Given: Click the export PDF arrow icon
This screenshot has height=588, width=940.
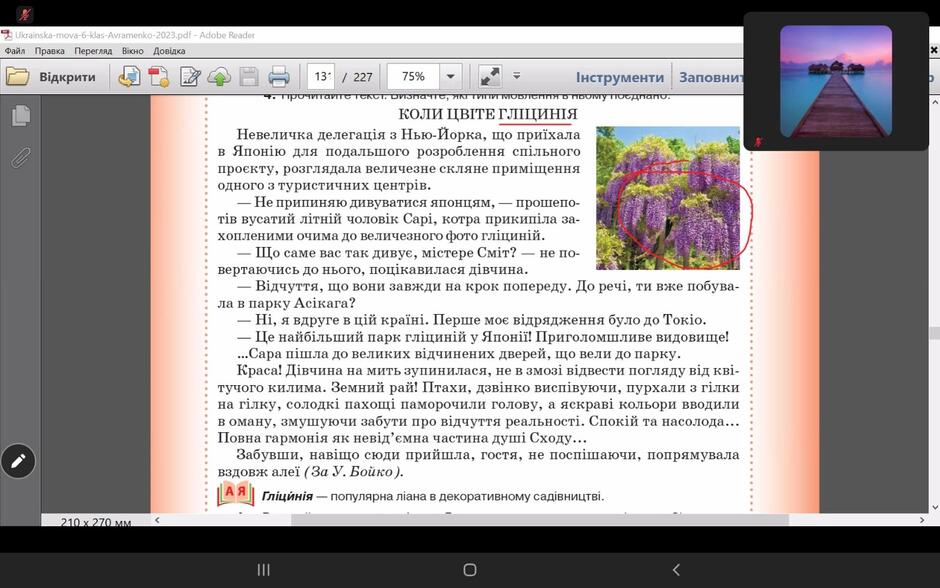Looking at the screenshot, I should click(129, 77).
